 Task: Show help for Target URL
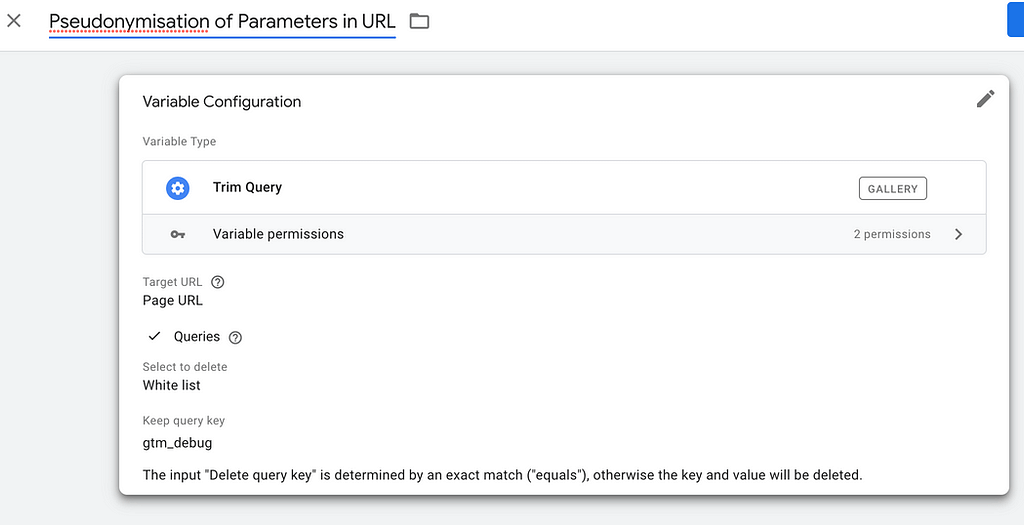click(x=218, y=282)
